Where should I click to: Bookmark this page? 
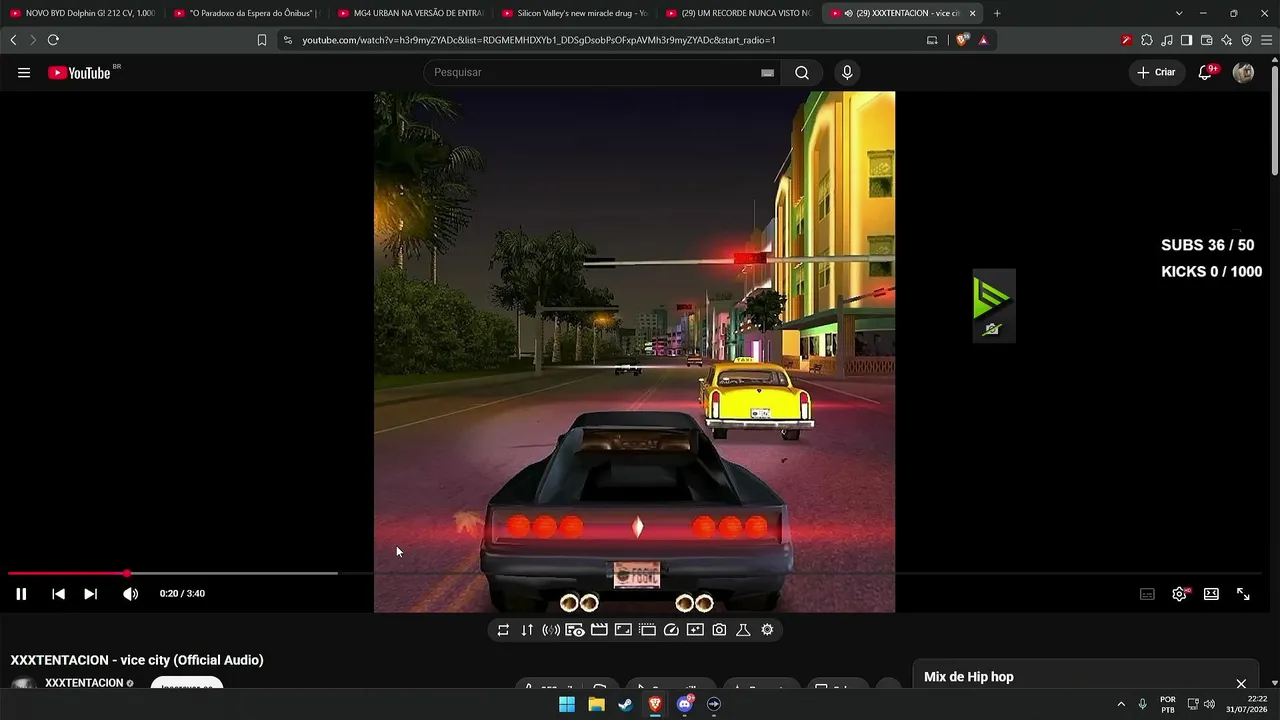click(262, 40)
